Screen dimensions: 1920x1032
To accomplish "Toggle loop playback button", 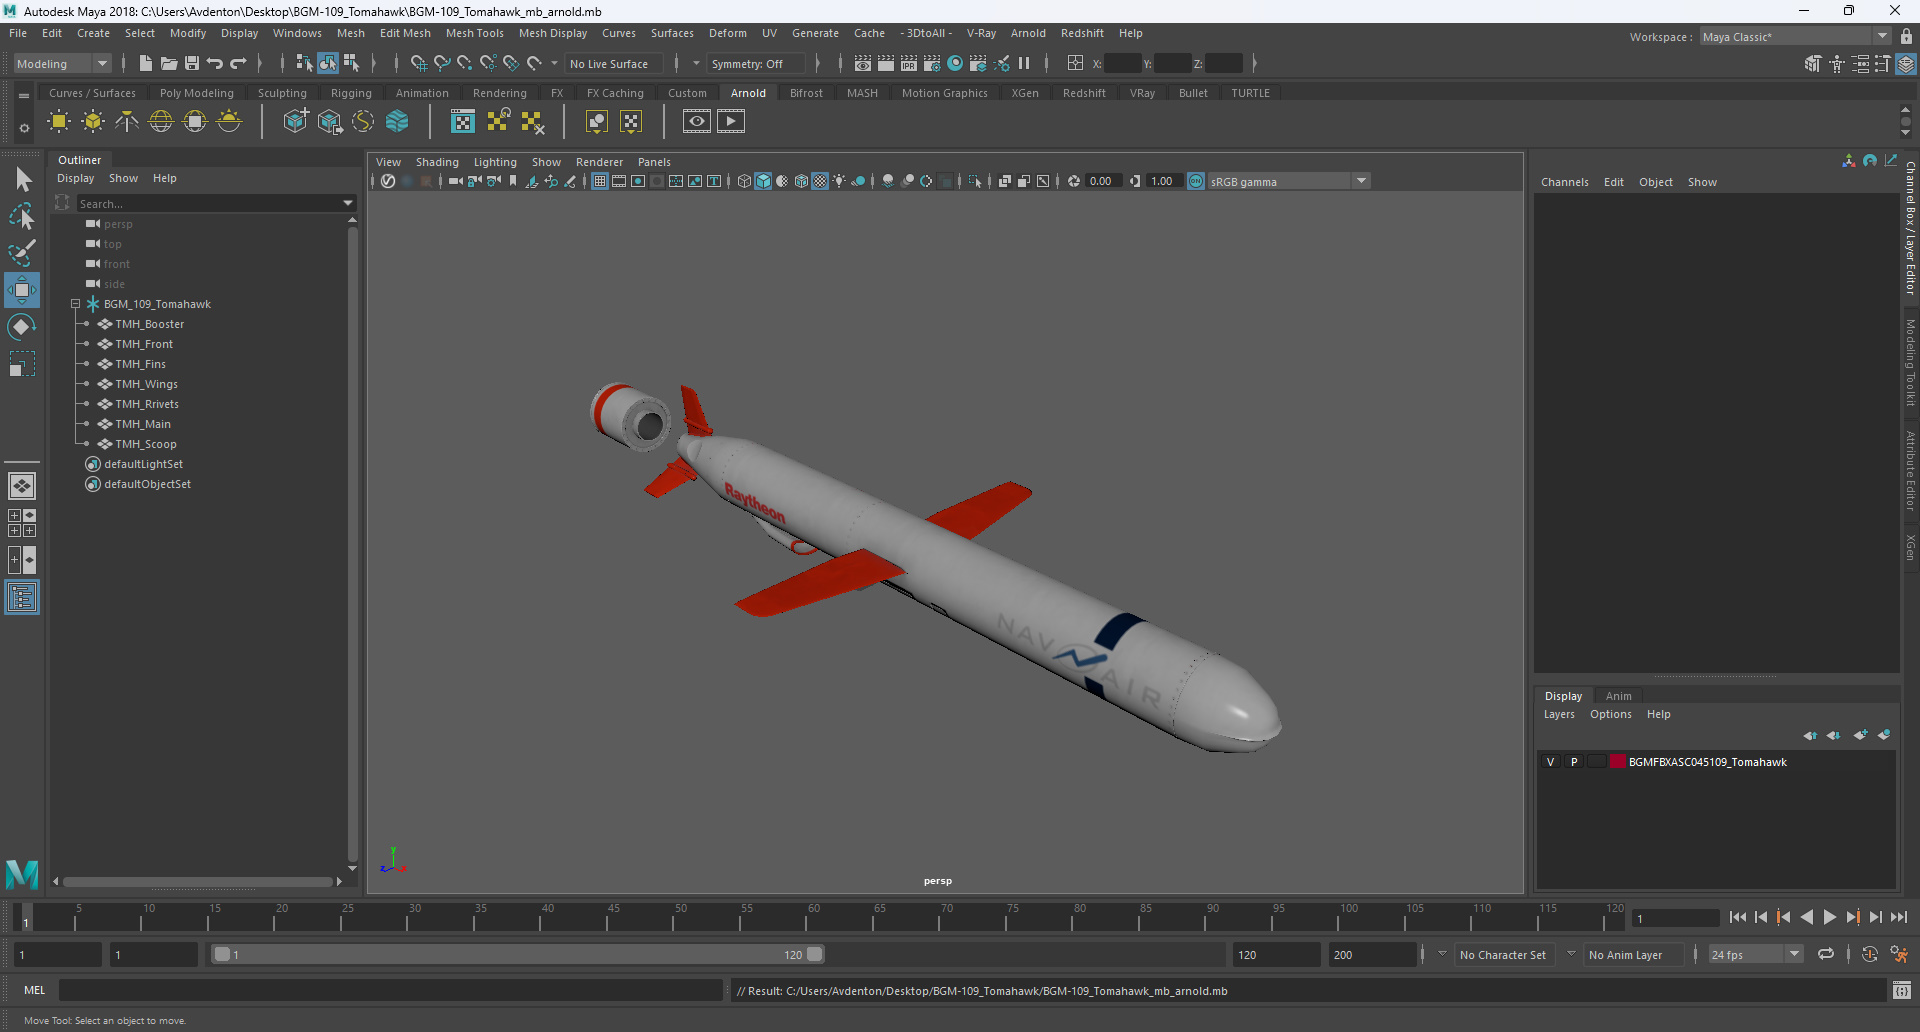I will tap(1826, 955).
